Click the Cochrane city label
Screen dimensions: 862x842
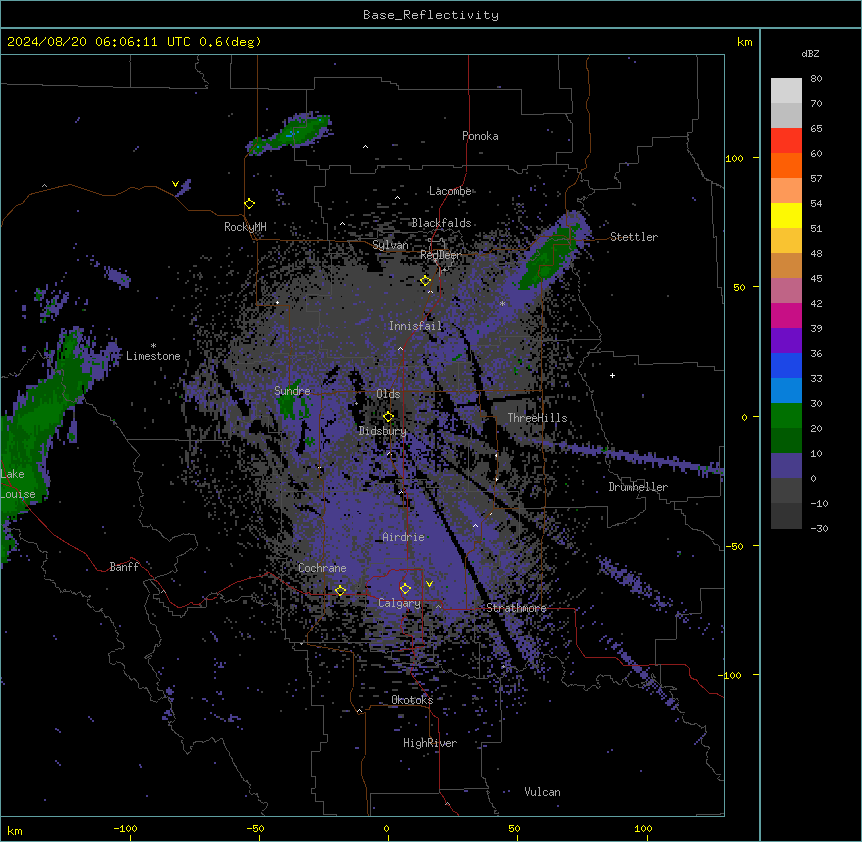(322, 568)
